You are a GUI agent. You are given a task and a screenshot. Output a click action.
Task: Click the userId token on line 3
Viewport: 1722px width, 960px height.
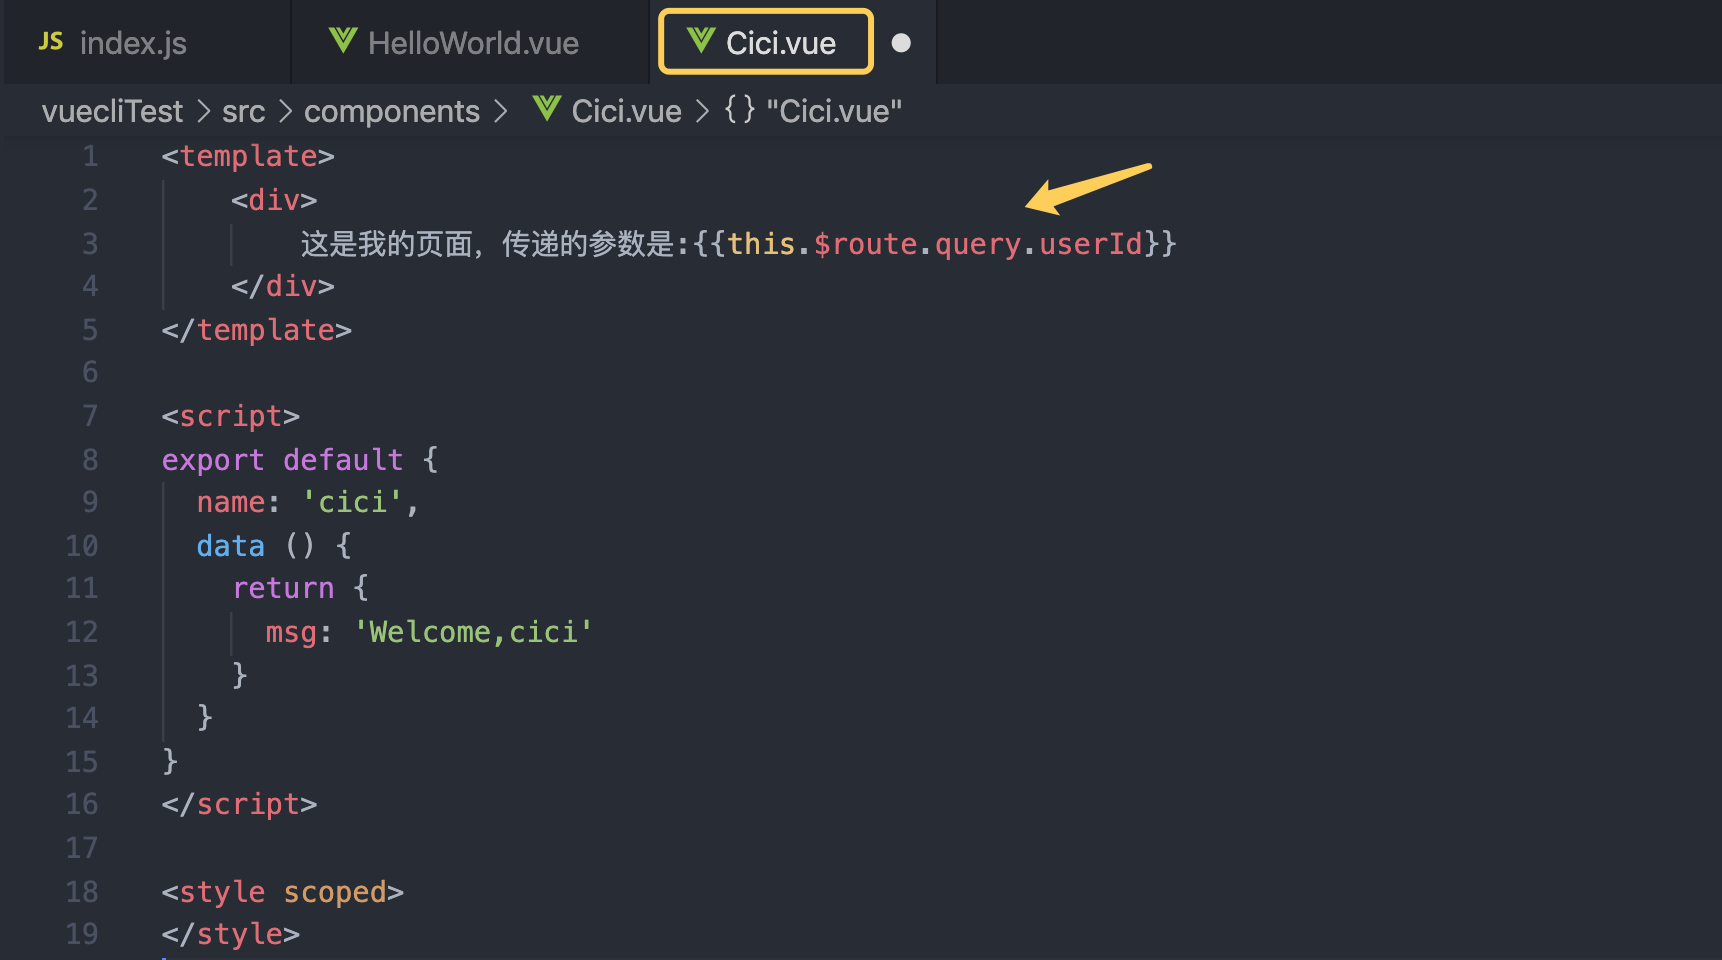click(x=1091, y=244)
